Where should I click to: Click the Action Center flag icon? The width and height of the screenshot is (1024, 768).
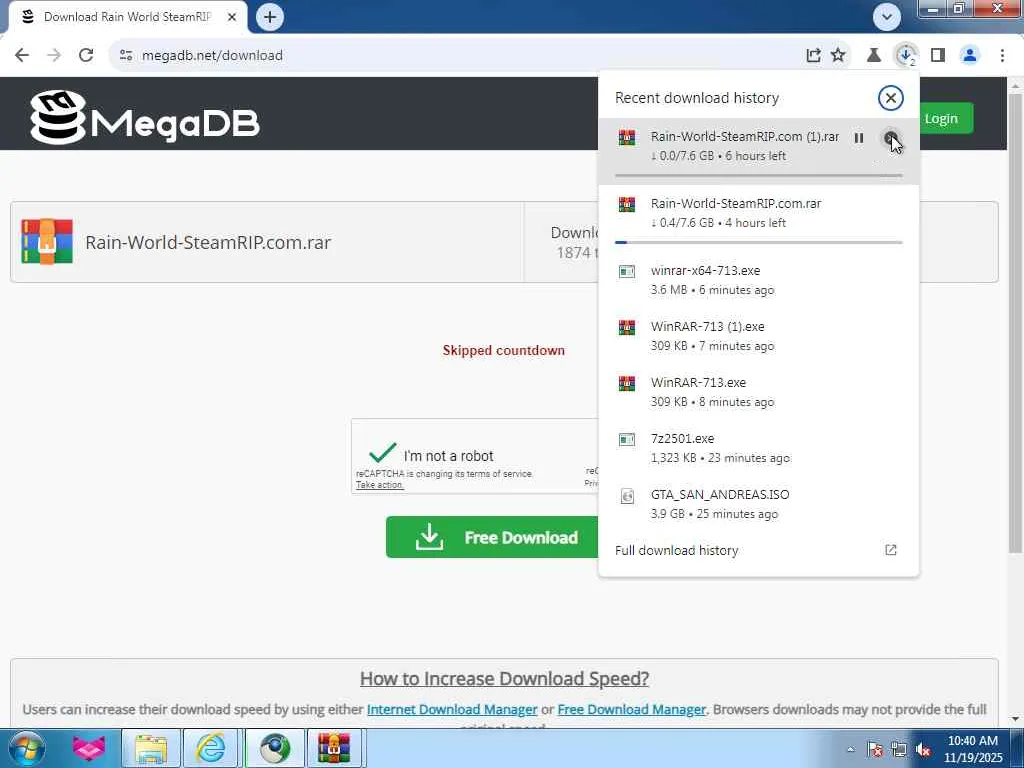tap(875, 749)
